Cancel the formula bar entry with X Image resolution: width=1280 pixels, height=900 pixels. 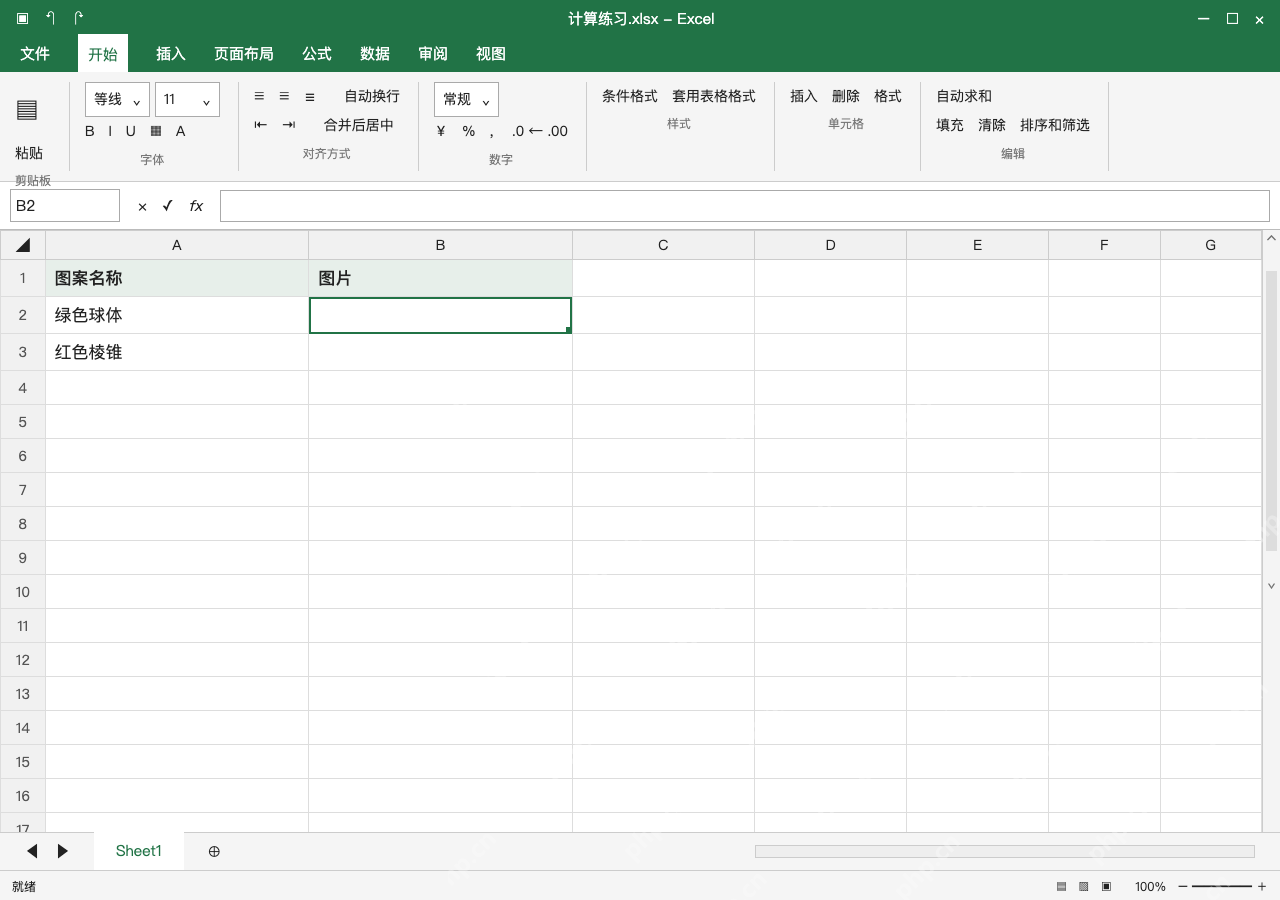point(142,206)
